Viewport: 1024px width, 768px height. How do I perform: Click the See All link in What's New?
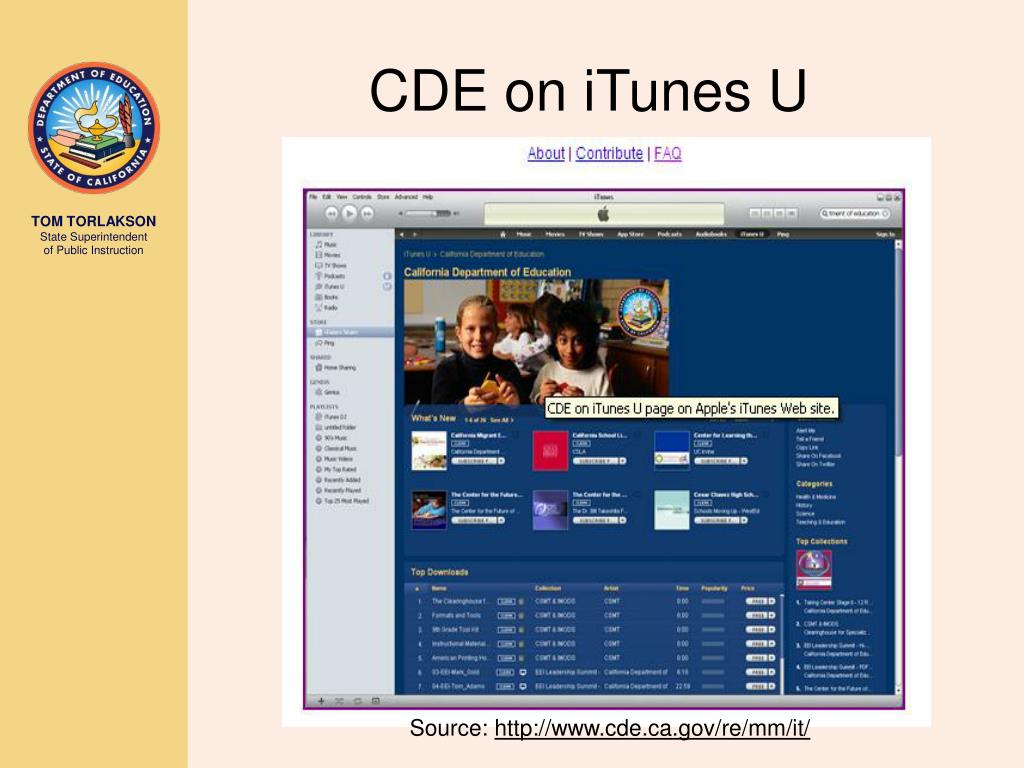pyautogui.click(x=501, y=419)
